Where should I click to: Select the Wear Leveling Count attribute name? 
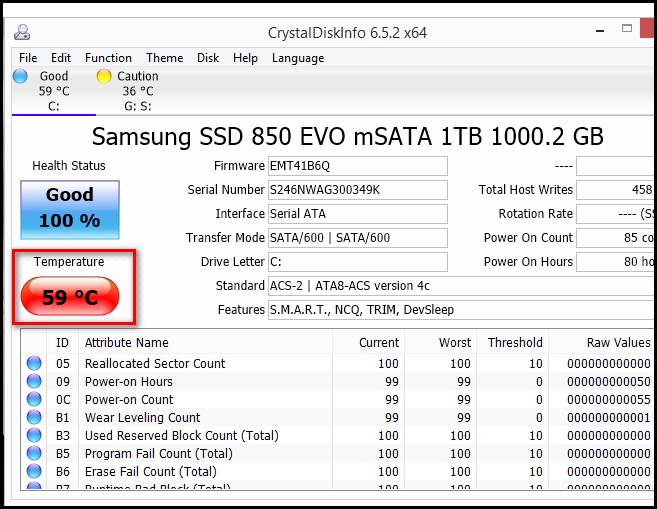(x=142, y=418)
